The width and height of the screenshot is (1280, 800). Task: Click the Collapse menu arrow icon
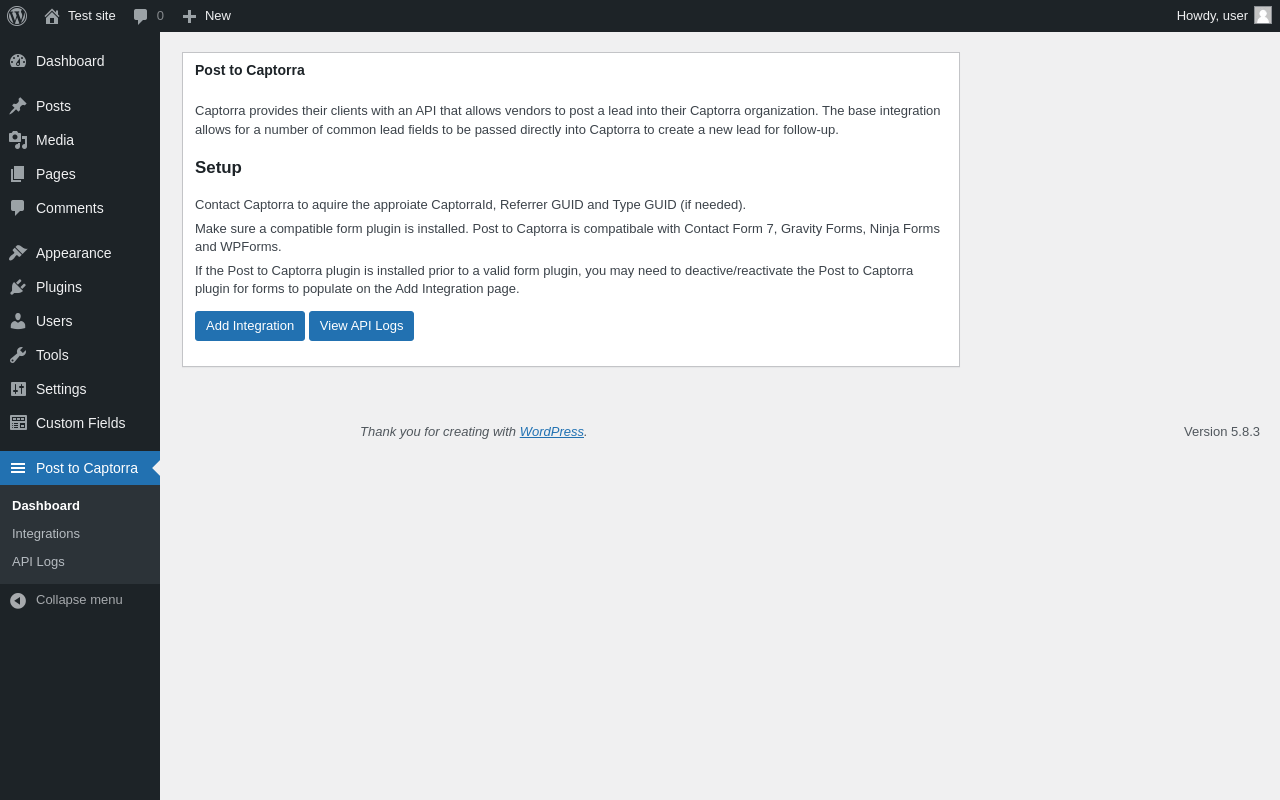(x=18, y=601)
